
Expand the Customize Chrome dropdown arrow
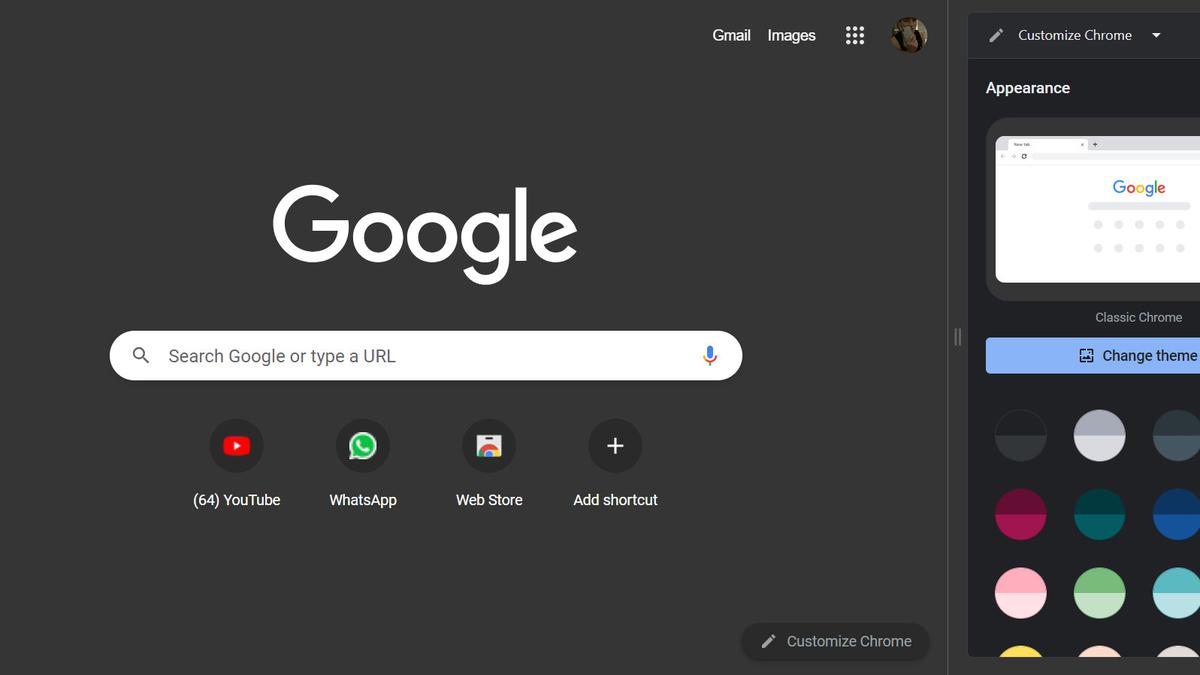[x=1156, y=34]
